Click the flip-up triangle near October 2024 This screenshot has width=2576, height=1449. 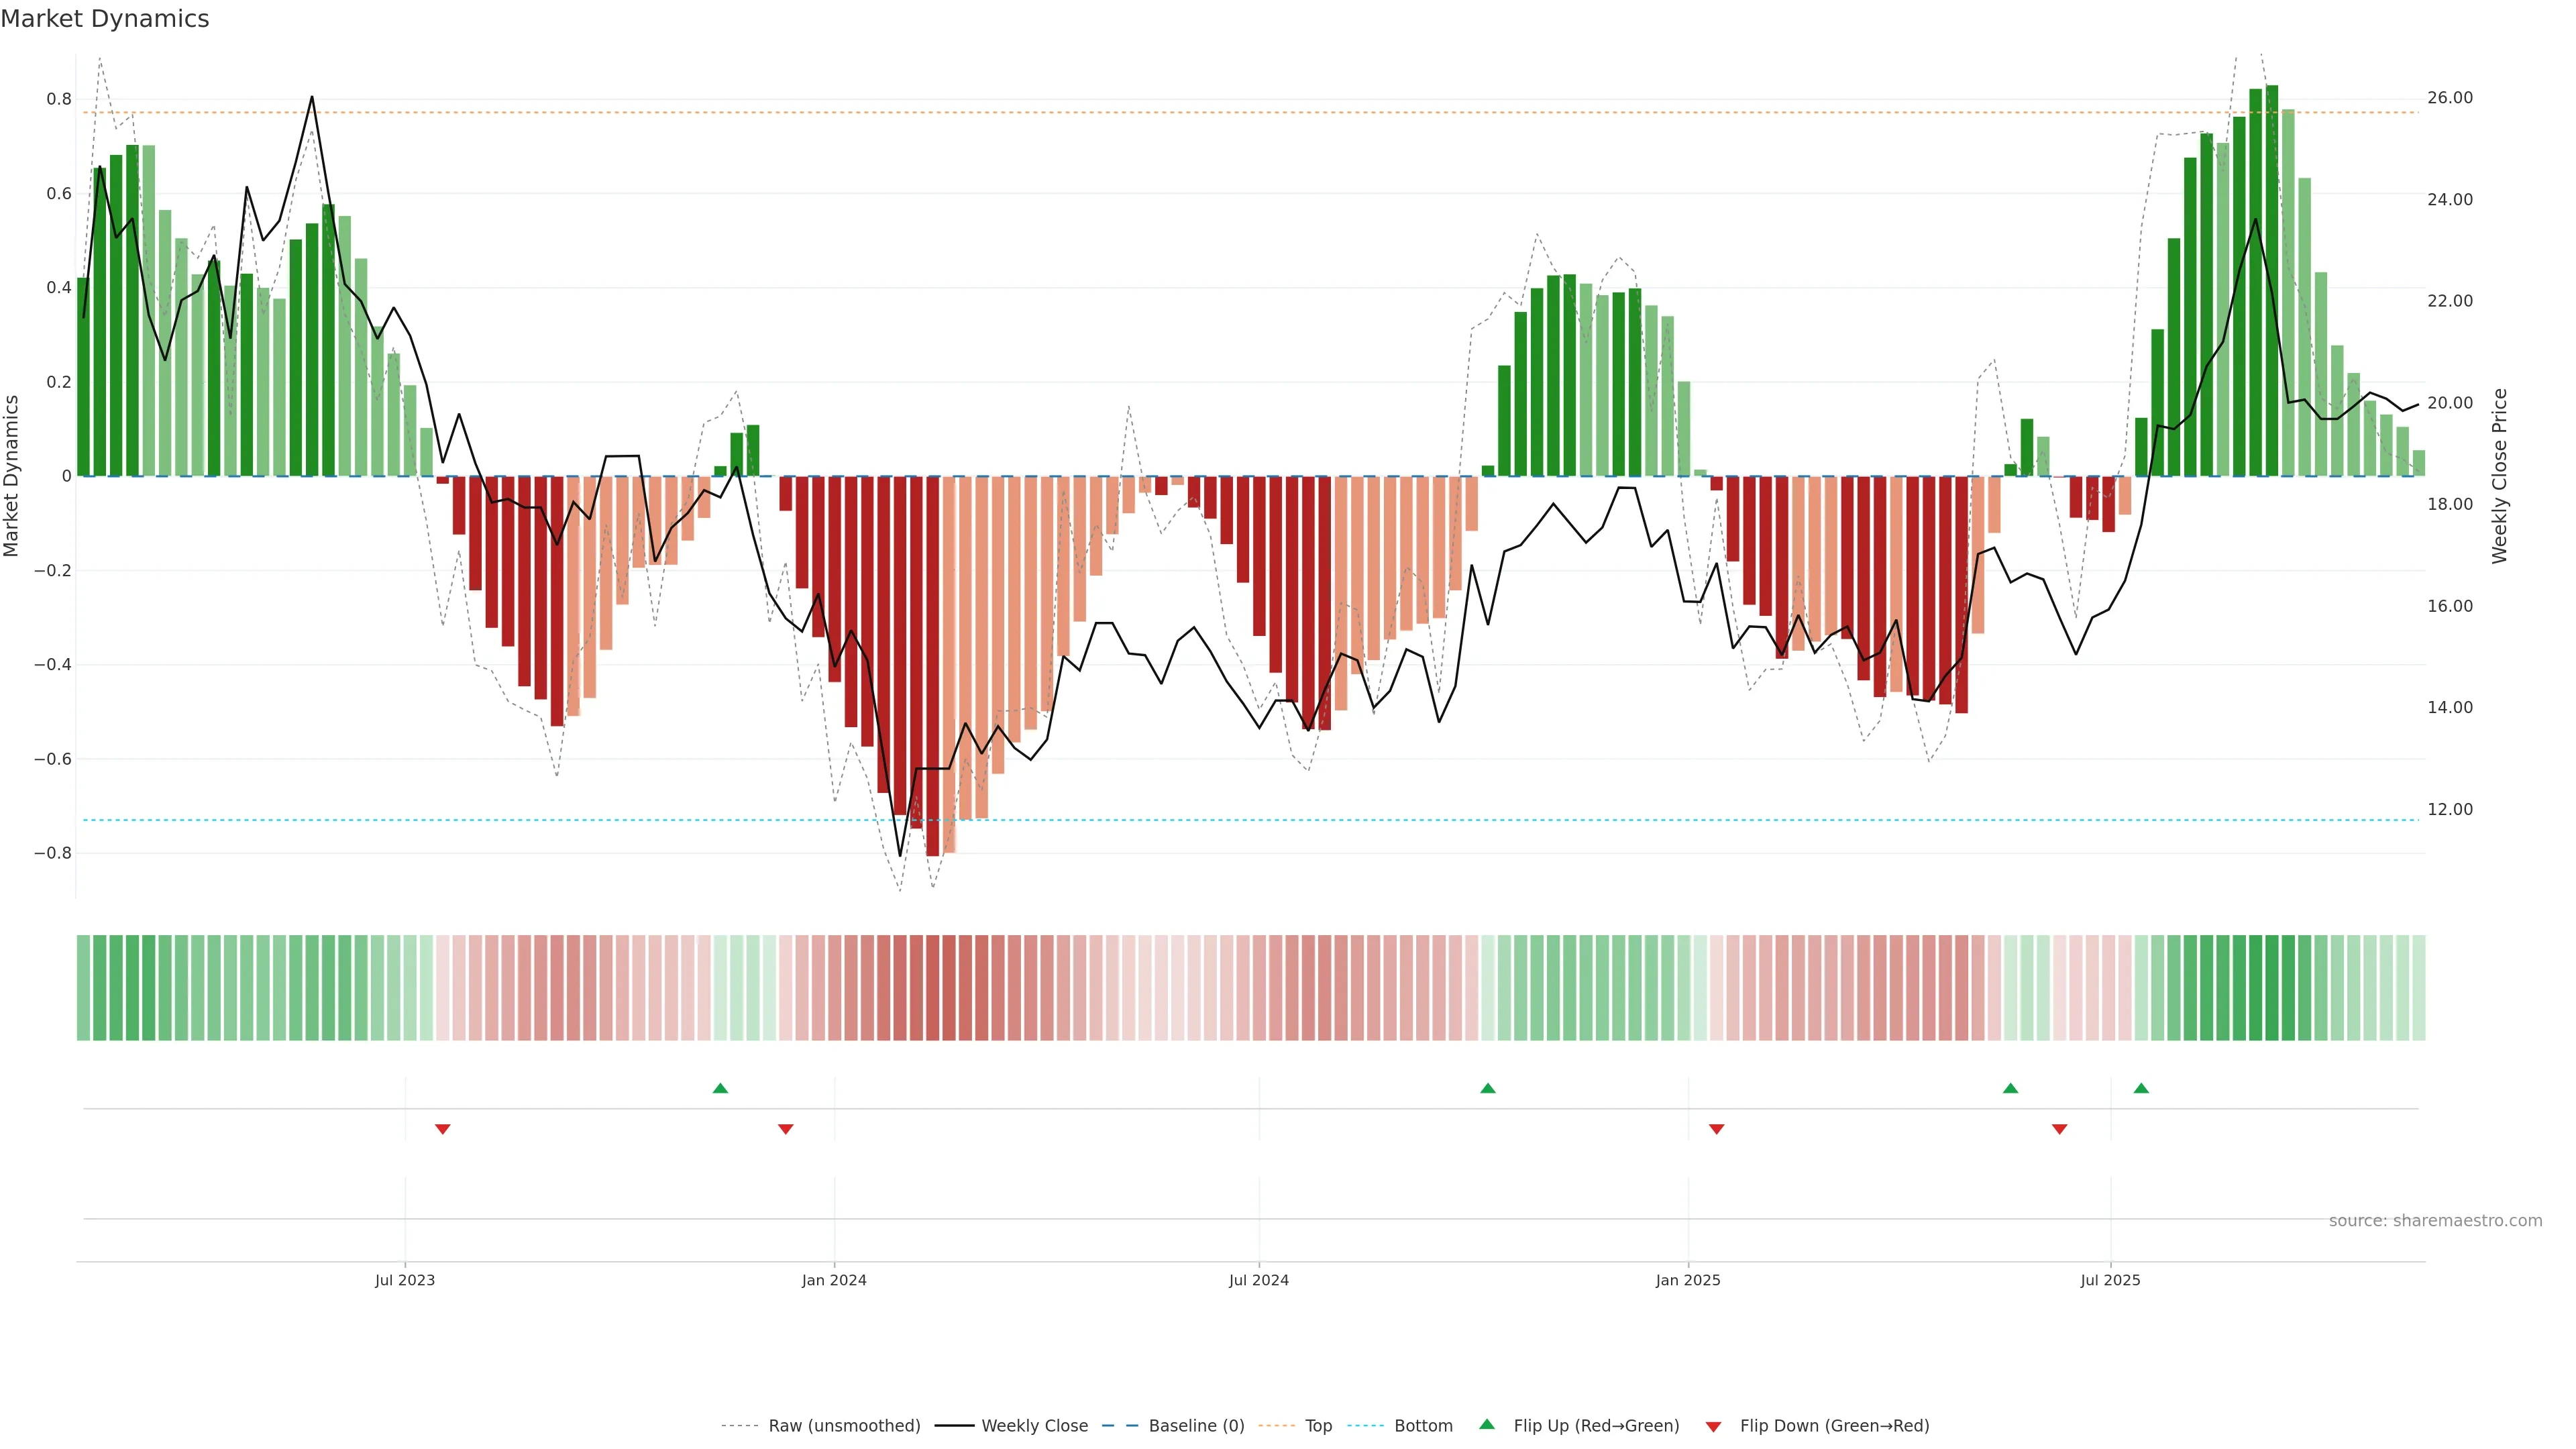point(1488,1088)
